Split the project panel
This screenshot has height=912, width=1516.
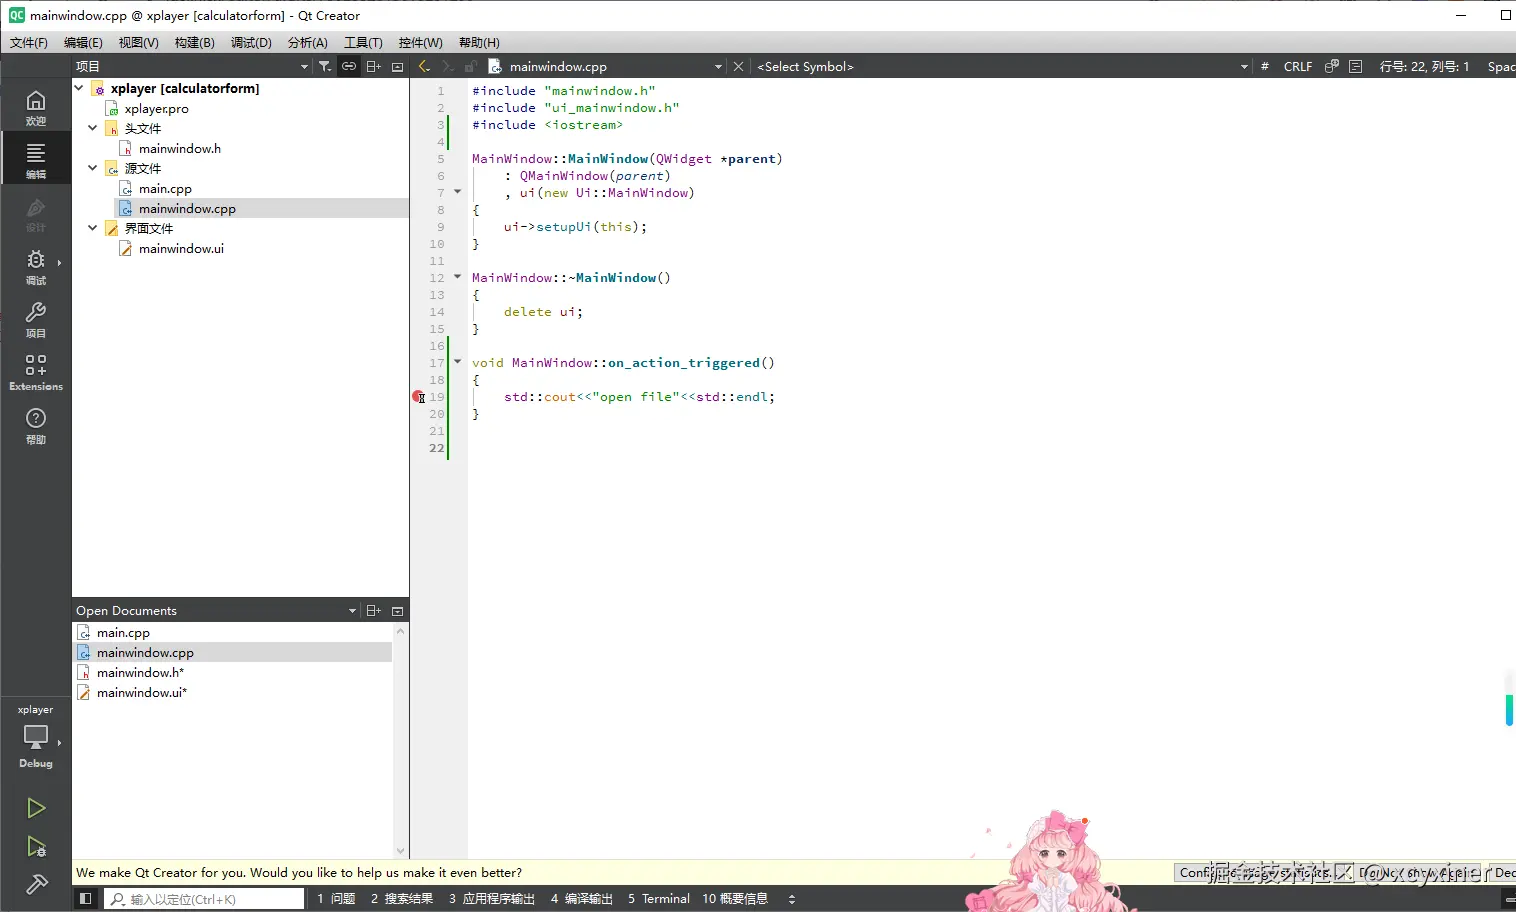(373, 66)
